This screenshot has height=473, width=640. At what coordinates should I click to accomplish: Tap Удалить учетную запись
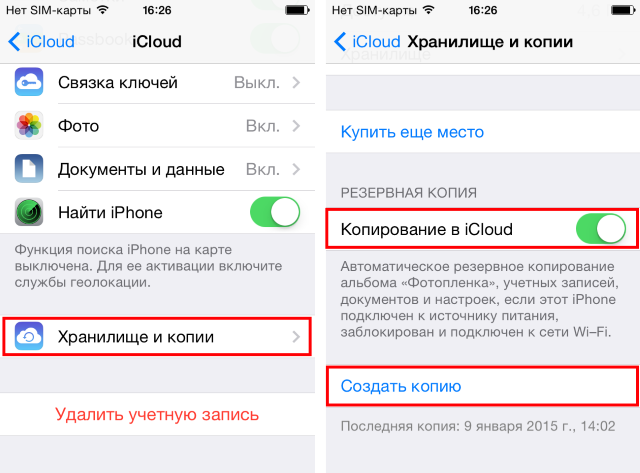157,414
